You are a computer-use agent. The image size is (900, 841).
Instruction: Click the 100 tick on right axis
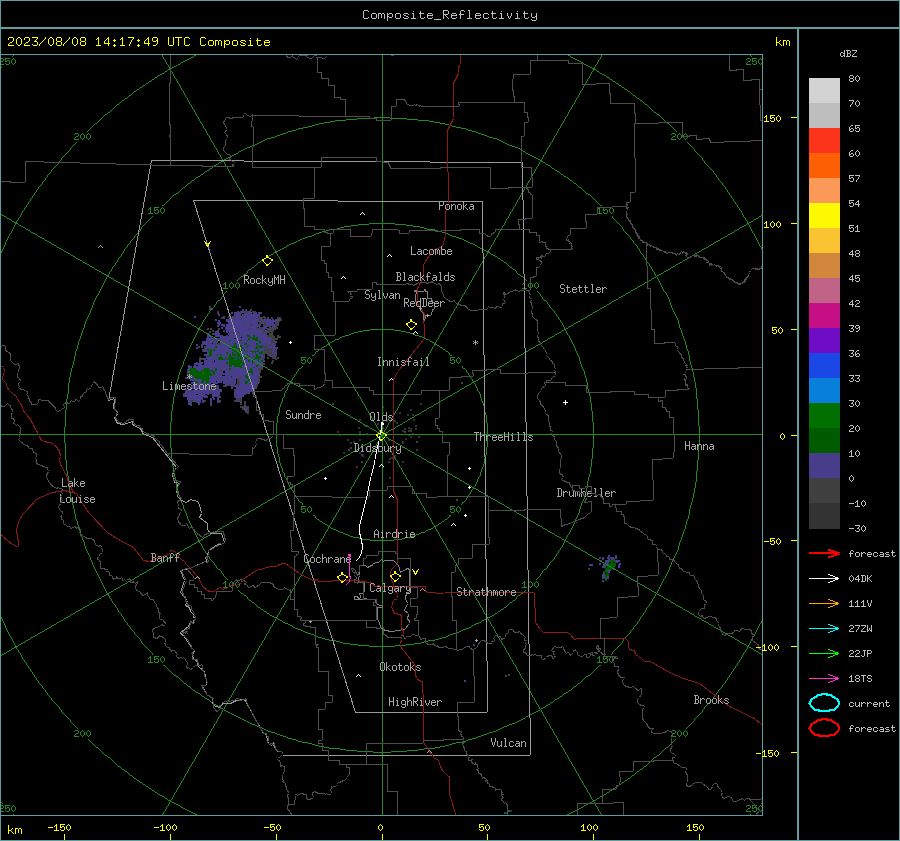[x=772, y=224]
